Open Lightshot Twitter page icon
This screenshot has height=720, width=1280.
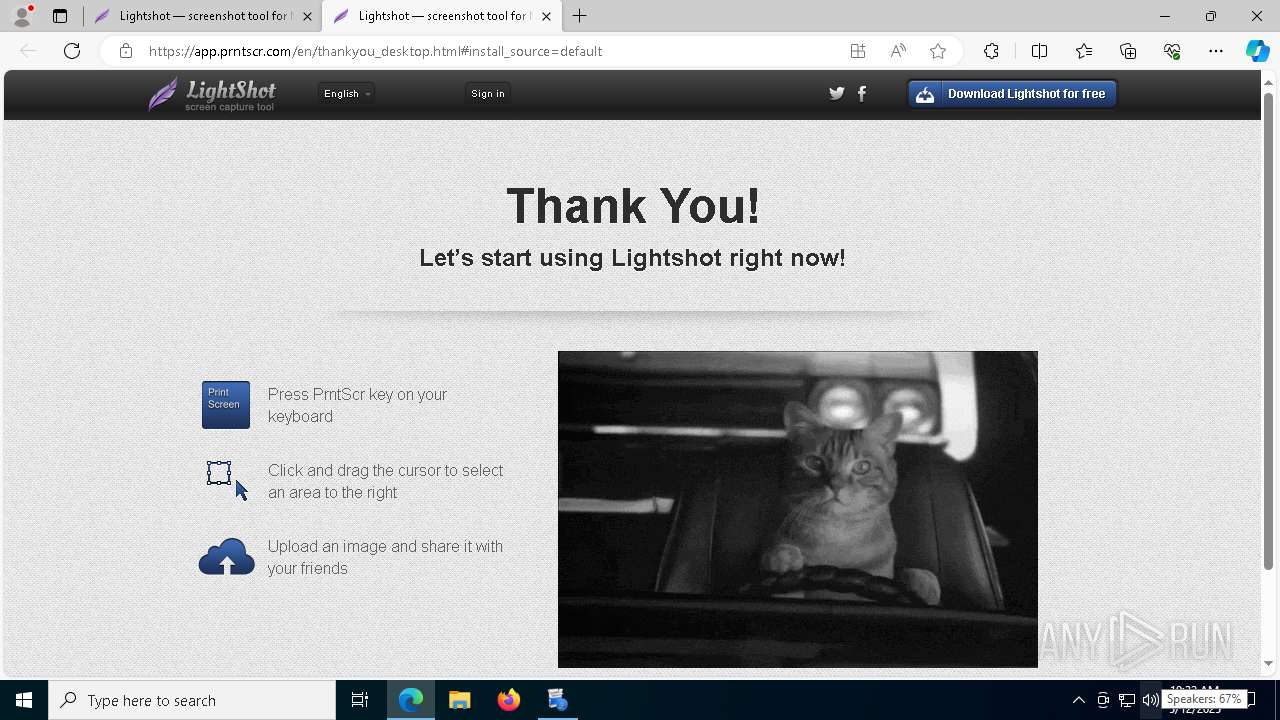click(x=837, y=93)
